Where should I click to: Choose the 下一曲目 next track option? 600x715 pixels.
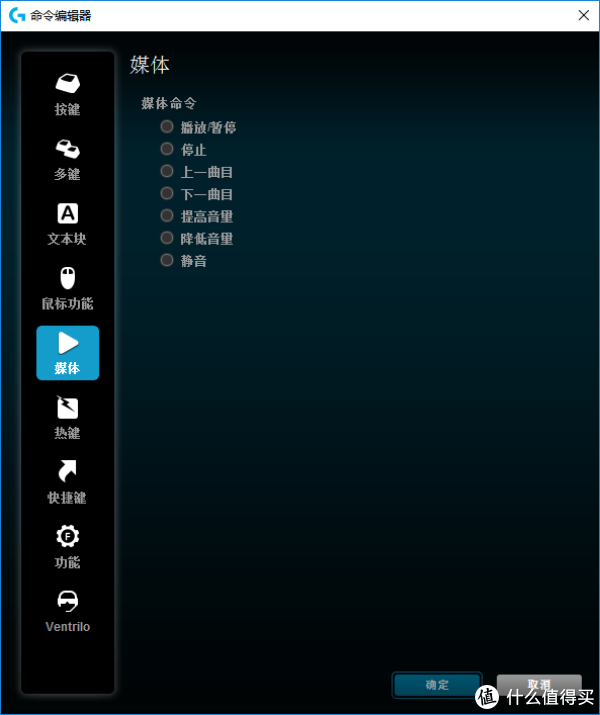click(x=197, y=194)
